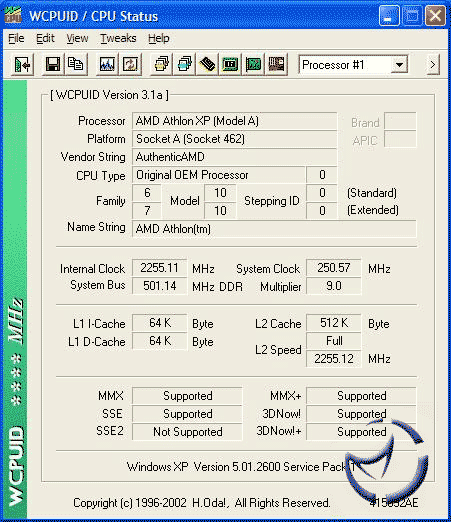Click the Processor field AMD Athlon XP
This screenshot has height=522, width=451.
click(234, 121)
